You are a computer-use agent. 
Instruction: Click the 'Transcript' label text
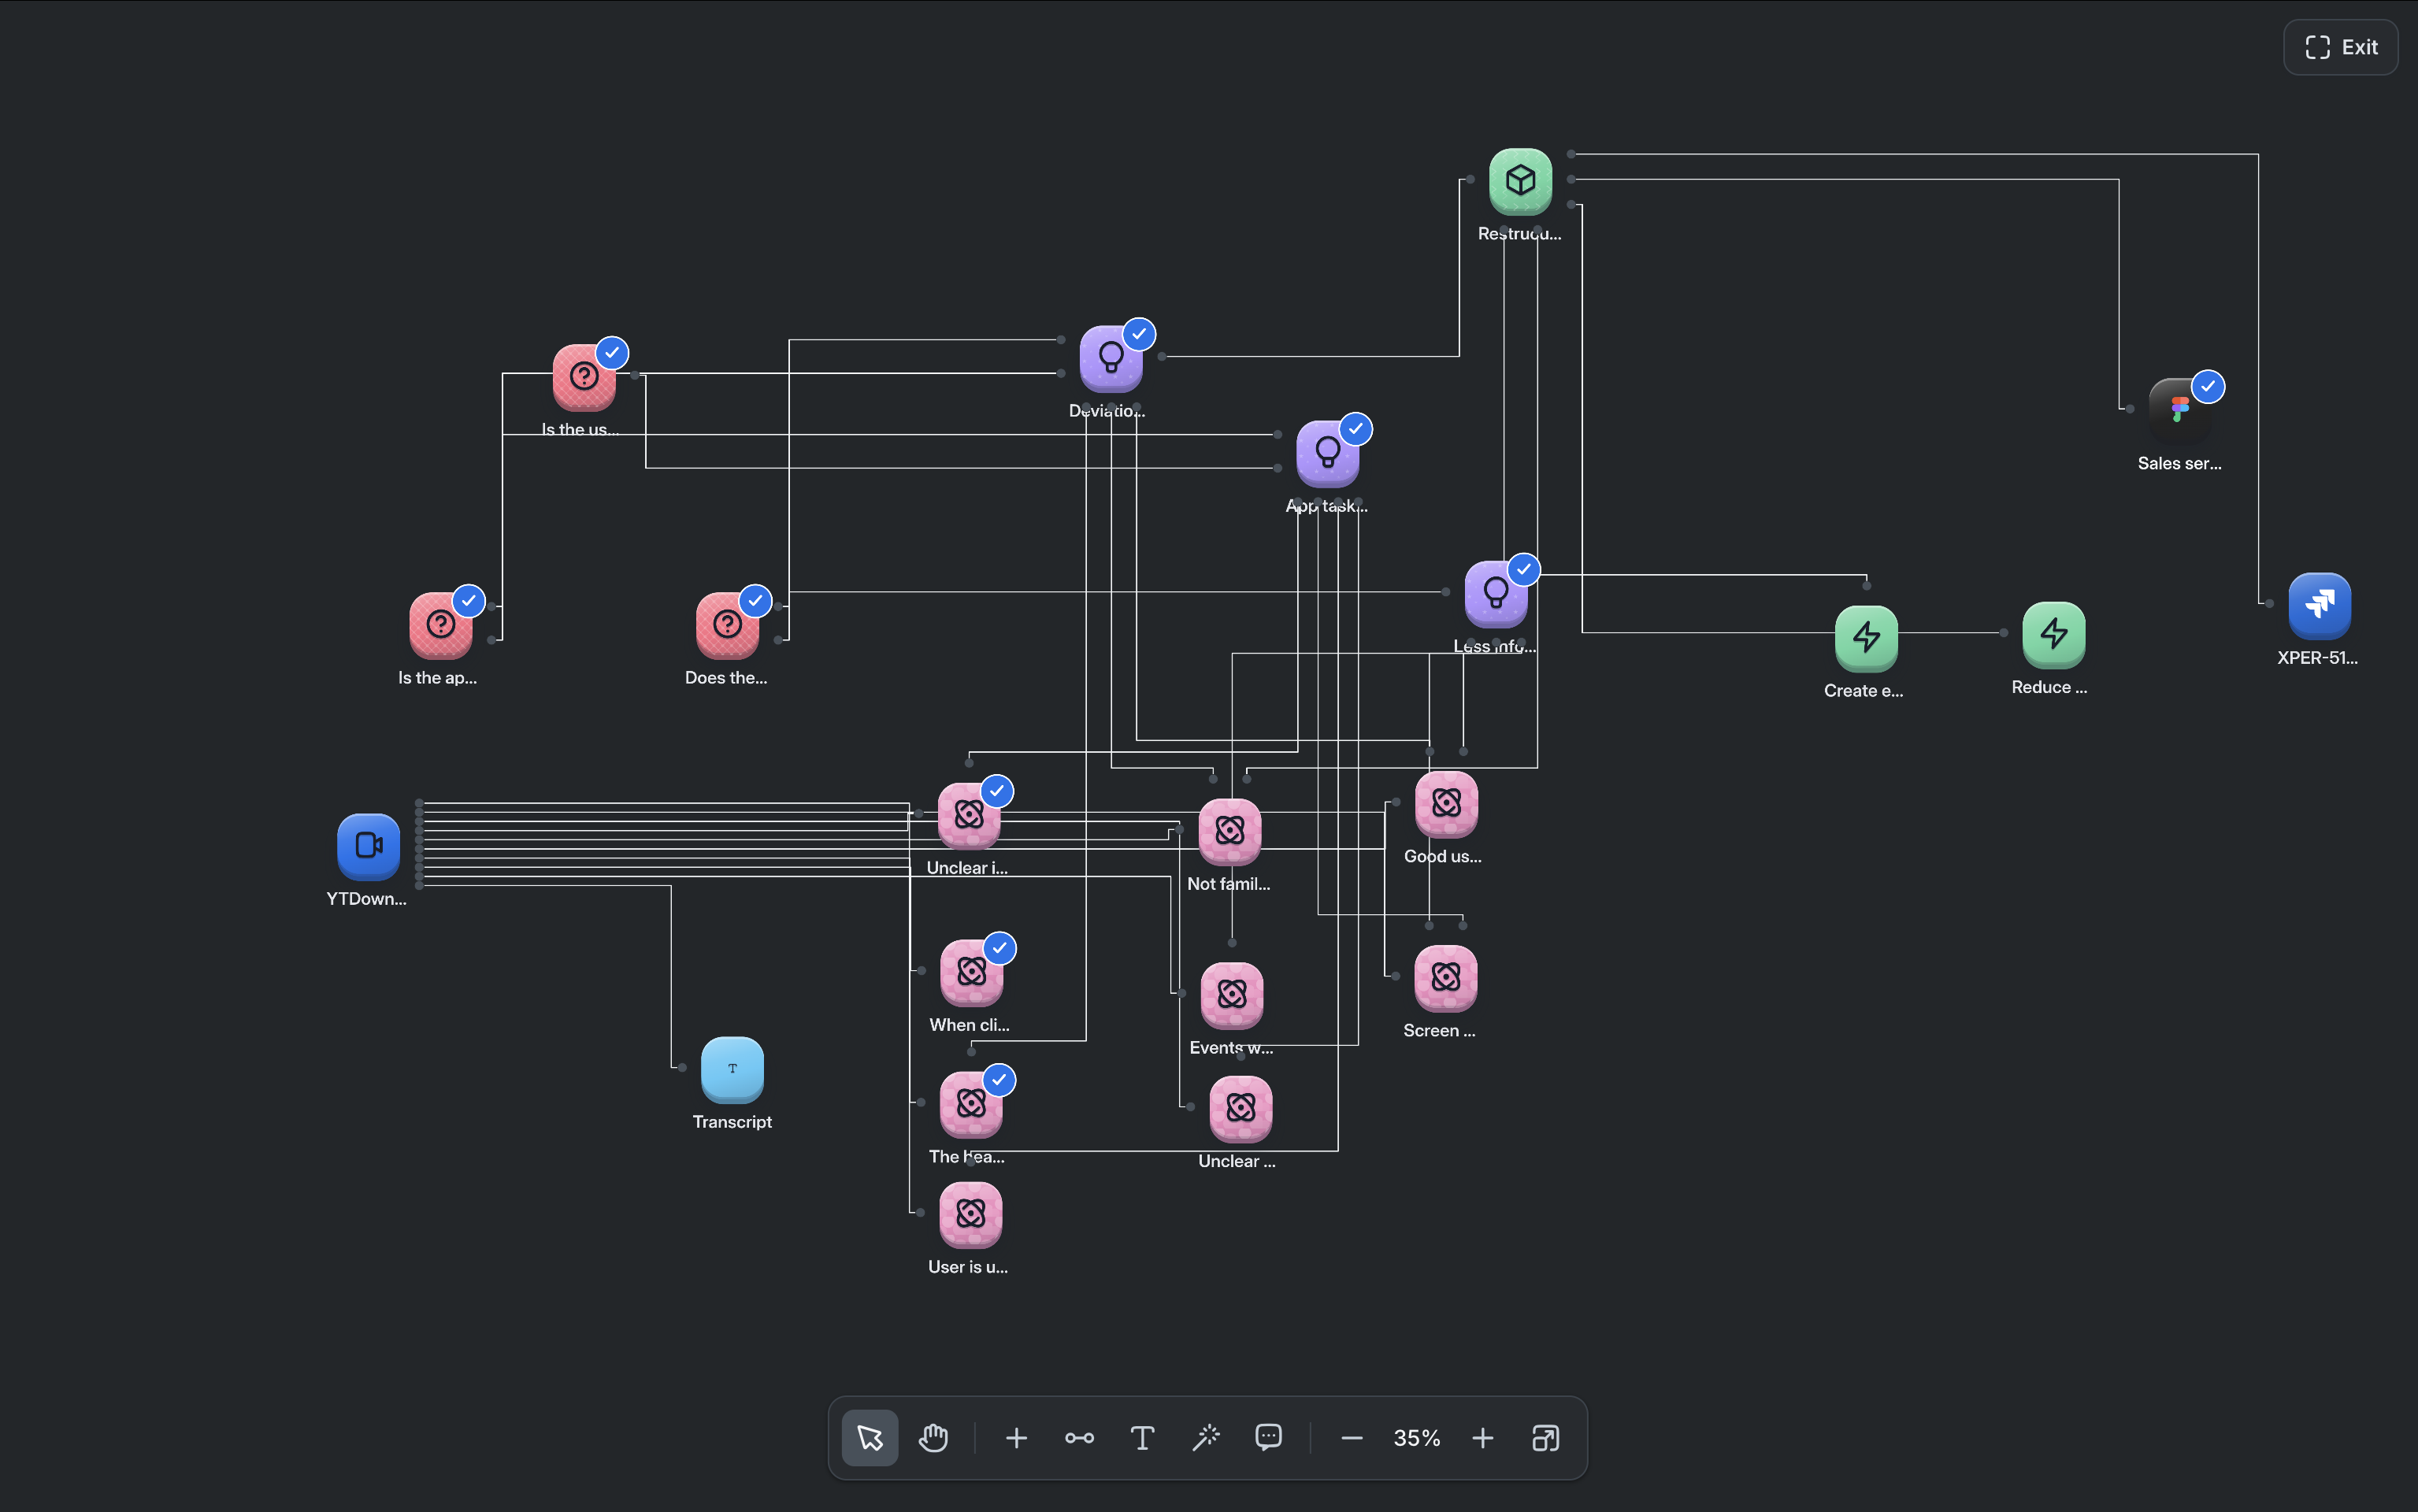click(x=732, y=1122)
